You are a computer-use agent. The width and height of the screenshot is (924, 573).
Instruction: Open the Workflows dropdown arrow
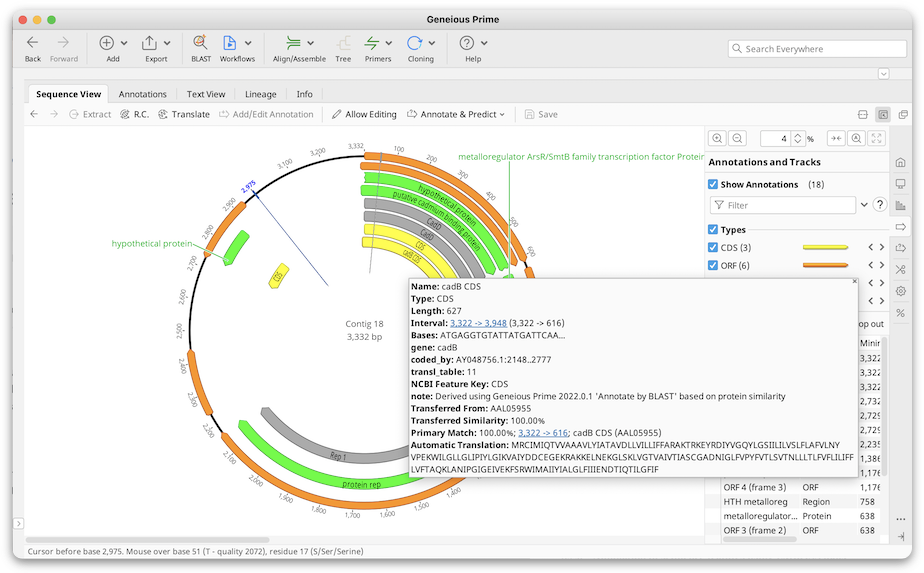coord(248,43)
